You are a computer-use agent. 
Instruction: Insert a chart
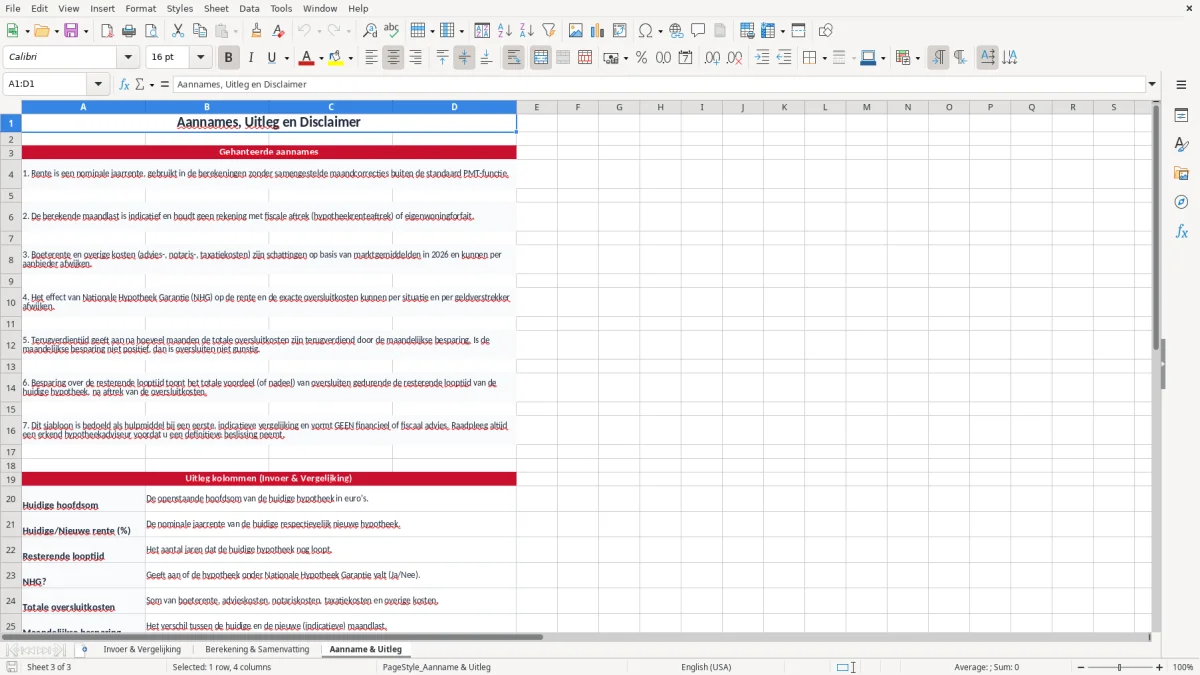[598, 31]
